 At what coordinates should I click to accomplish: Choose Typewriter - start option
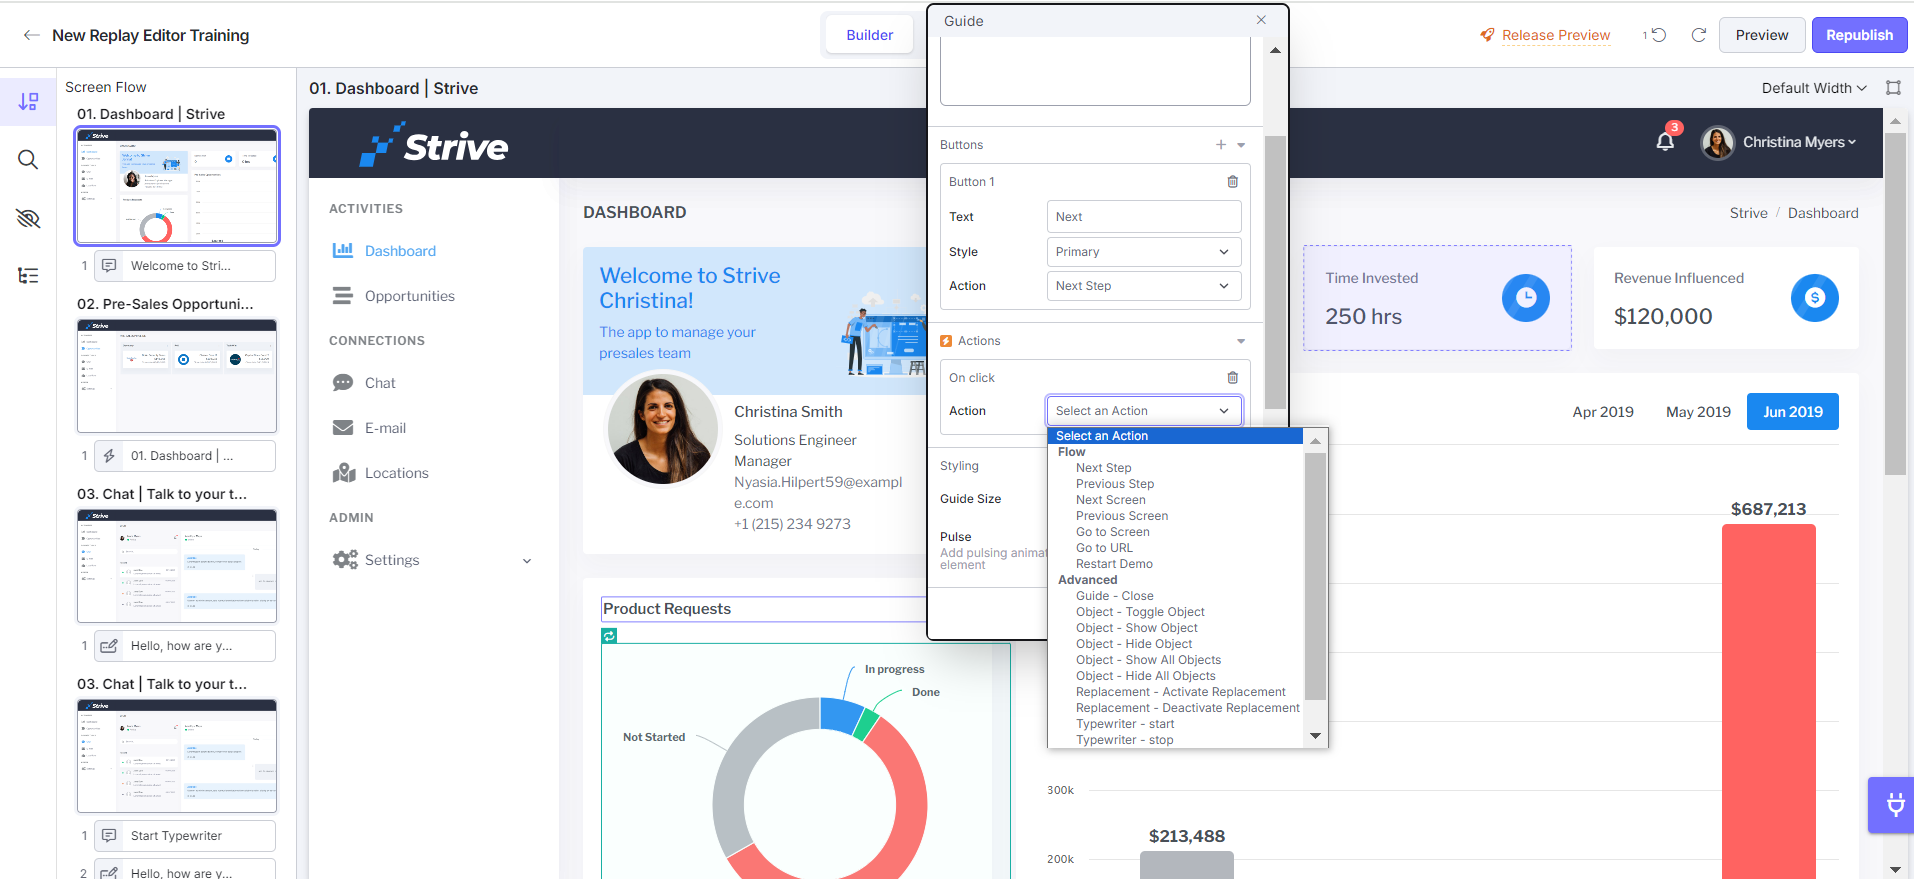(1125, 724)
